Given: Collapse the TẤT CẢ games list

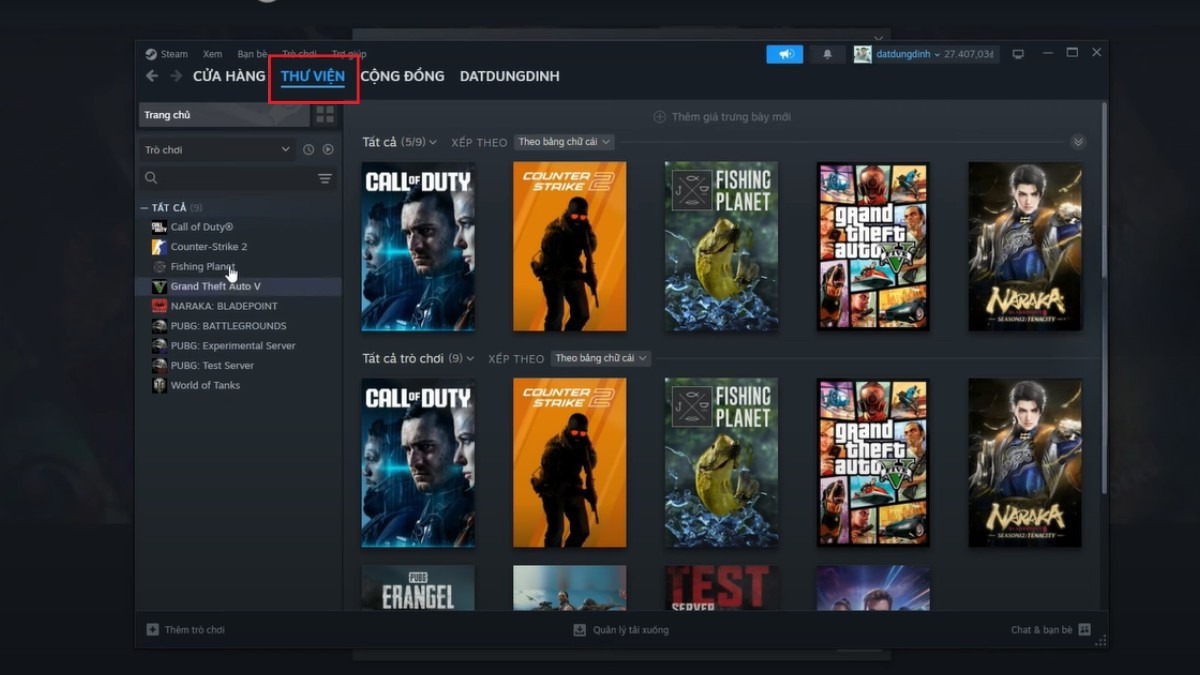Looking at the screenshot, I should click(x=143, y=207).
